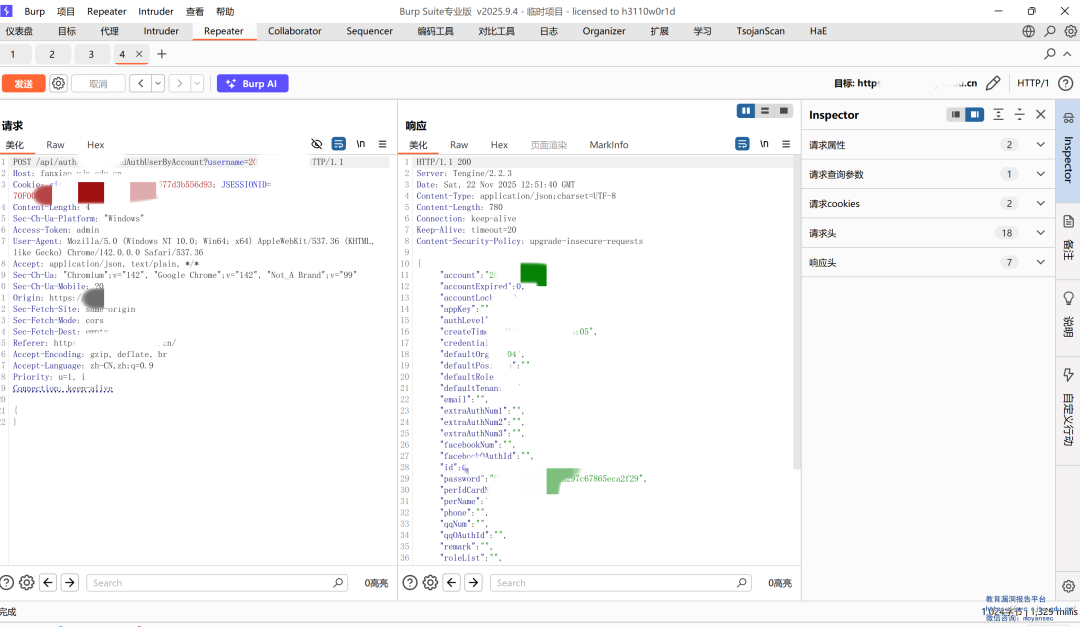Open Burp settings gear at top right
This screenshot has height=627, width=1080.
click(1070, 31)
